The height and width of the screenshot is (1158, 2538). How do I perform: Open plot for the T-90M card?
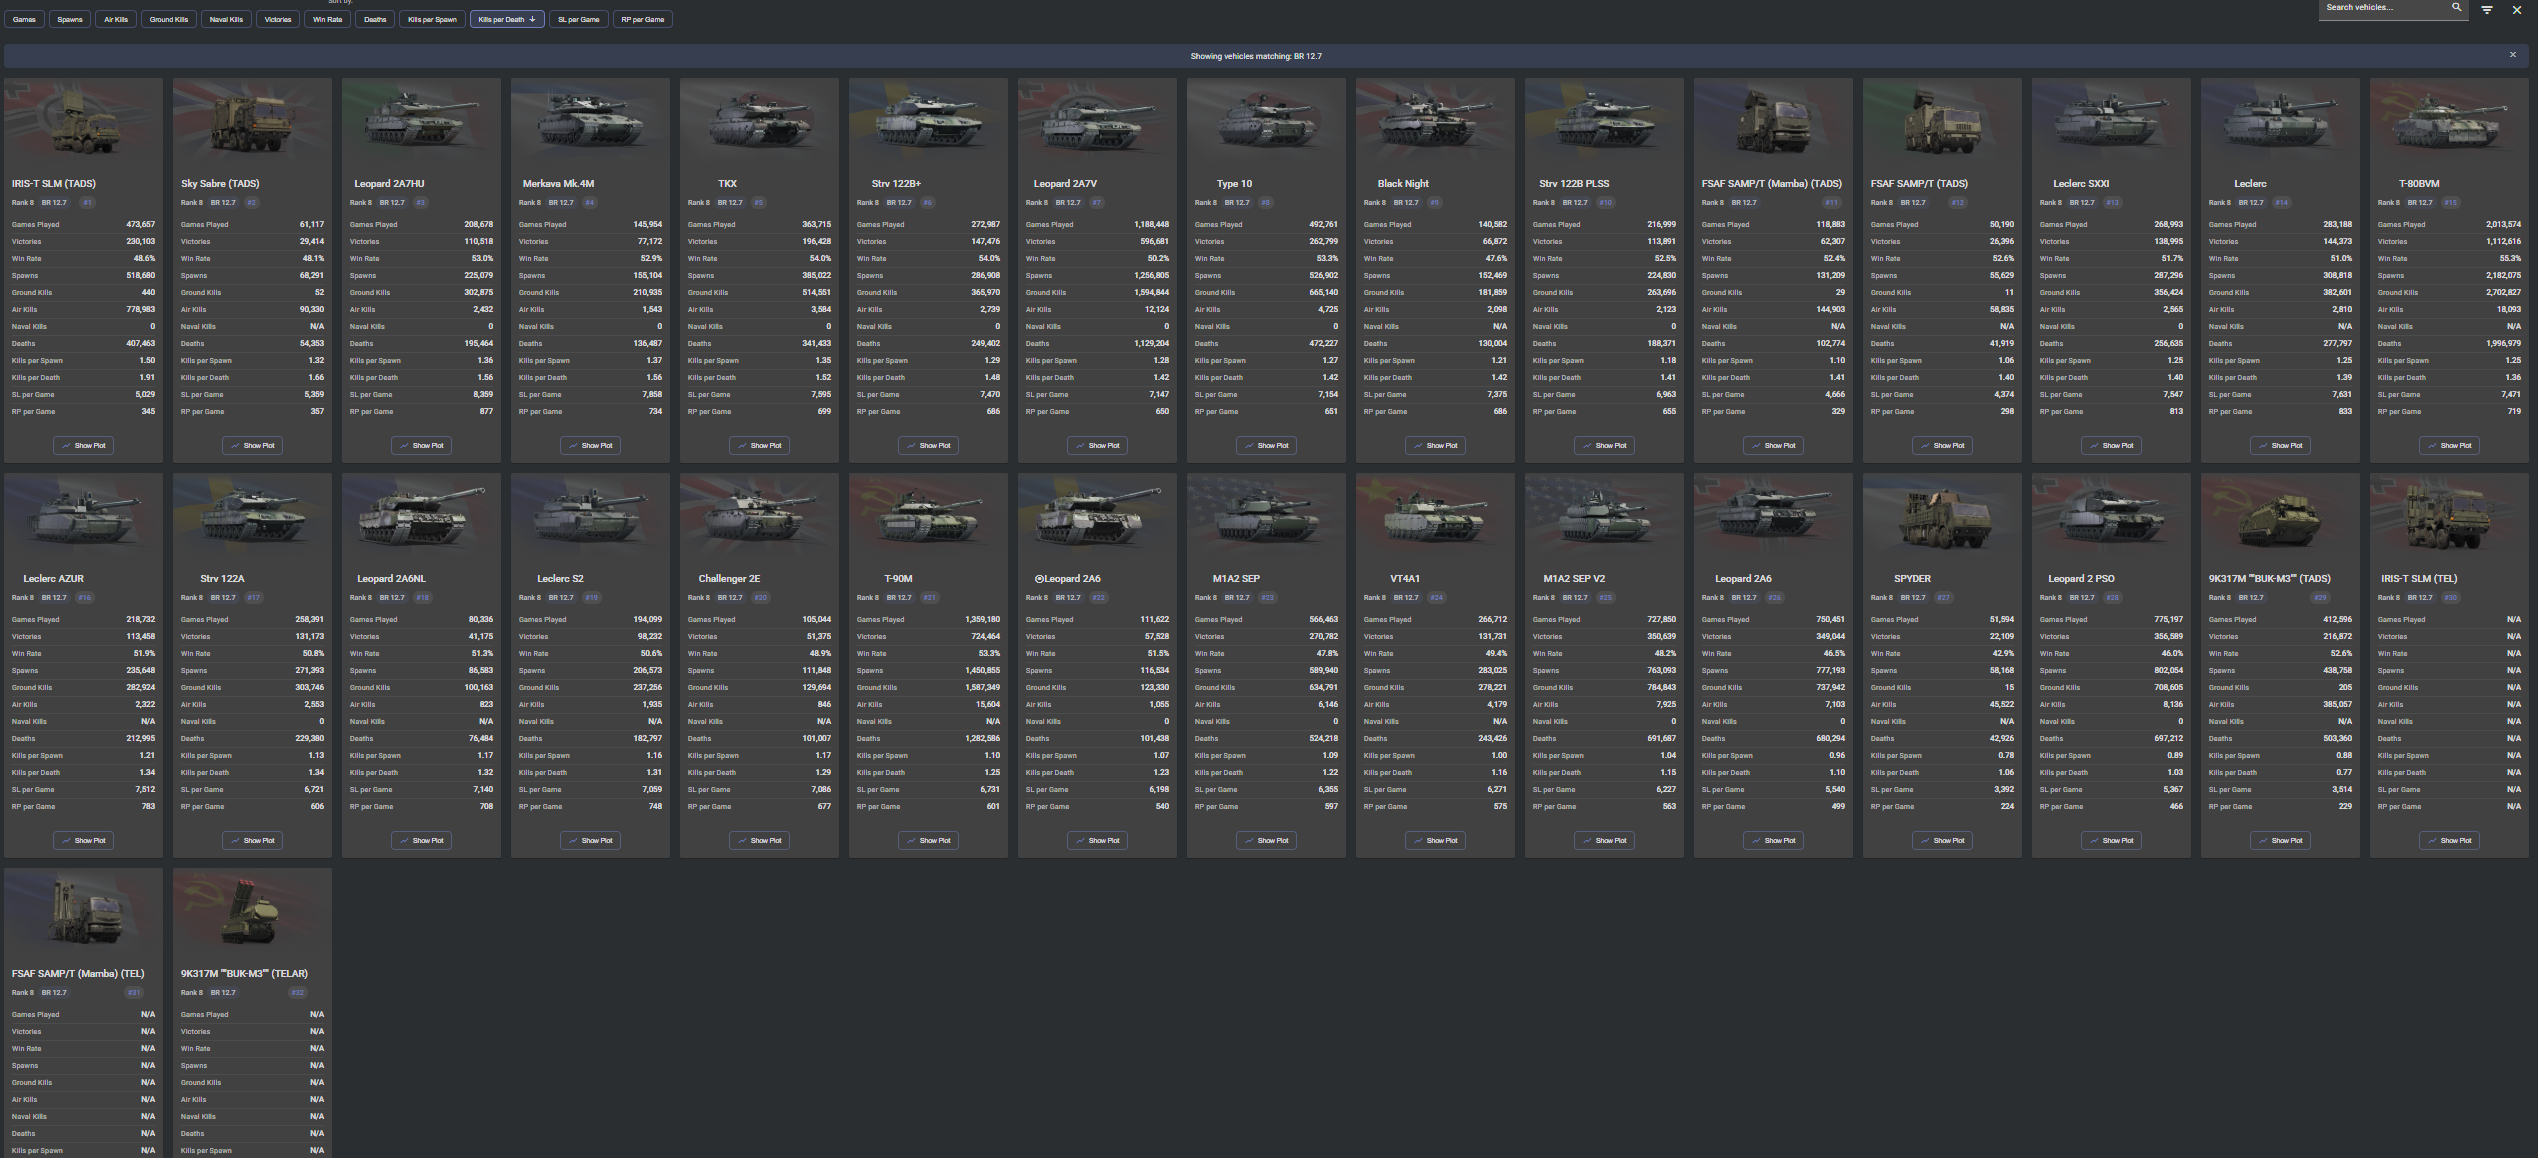point(928,841)
